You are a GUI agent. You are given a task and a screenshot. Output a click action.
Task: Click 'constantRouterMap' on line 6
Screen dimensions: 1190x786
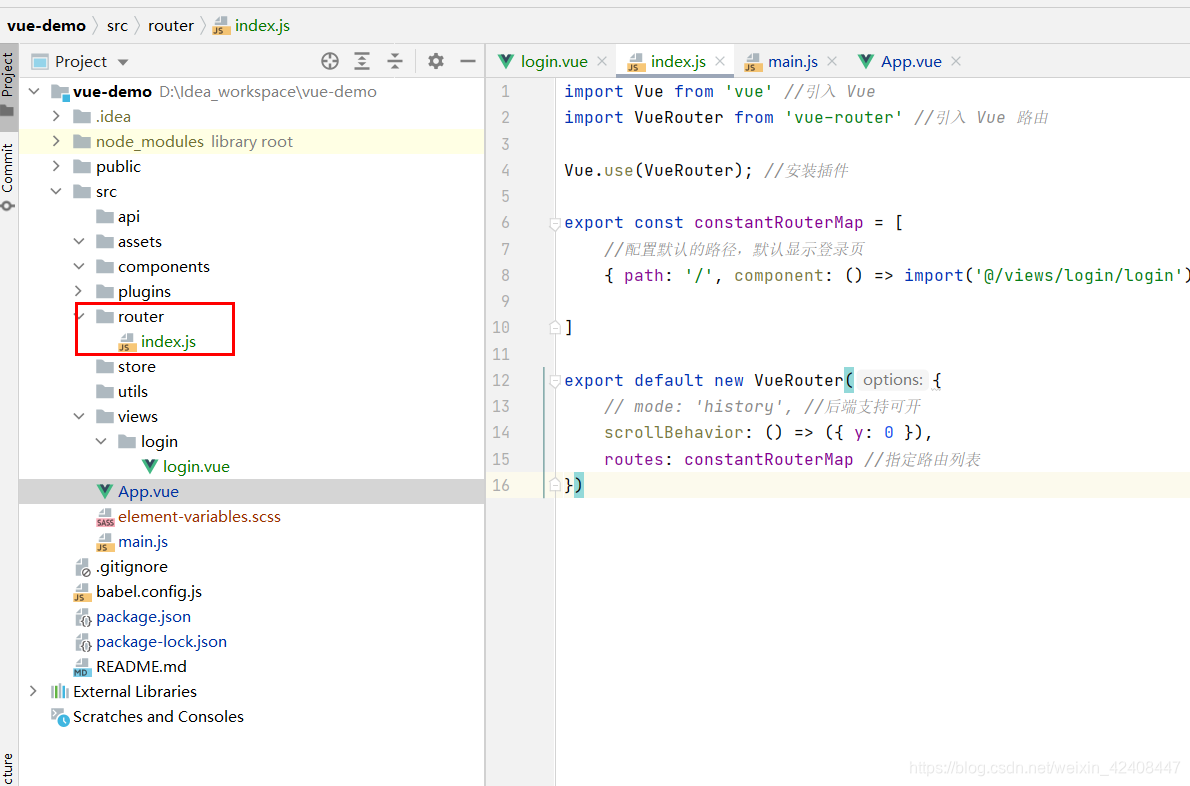(x=779, y=223)
